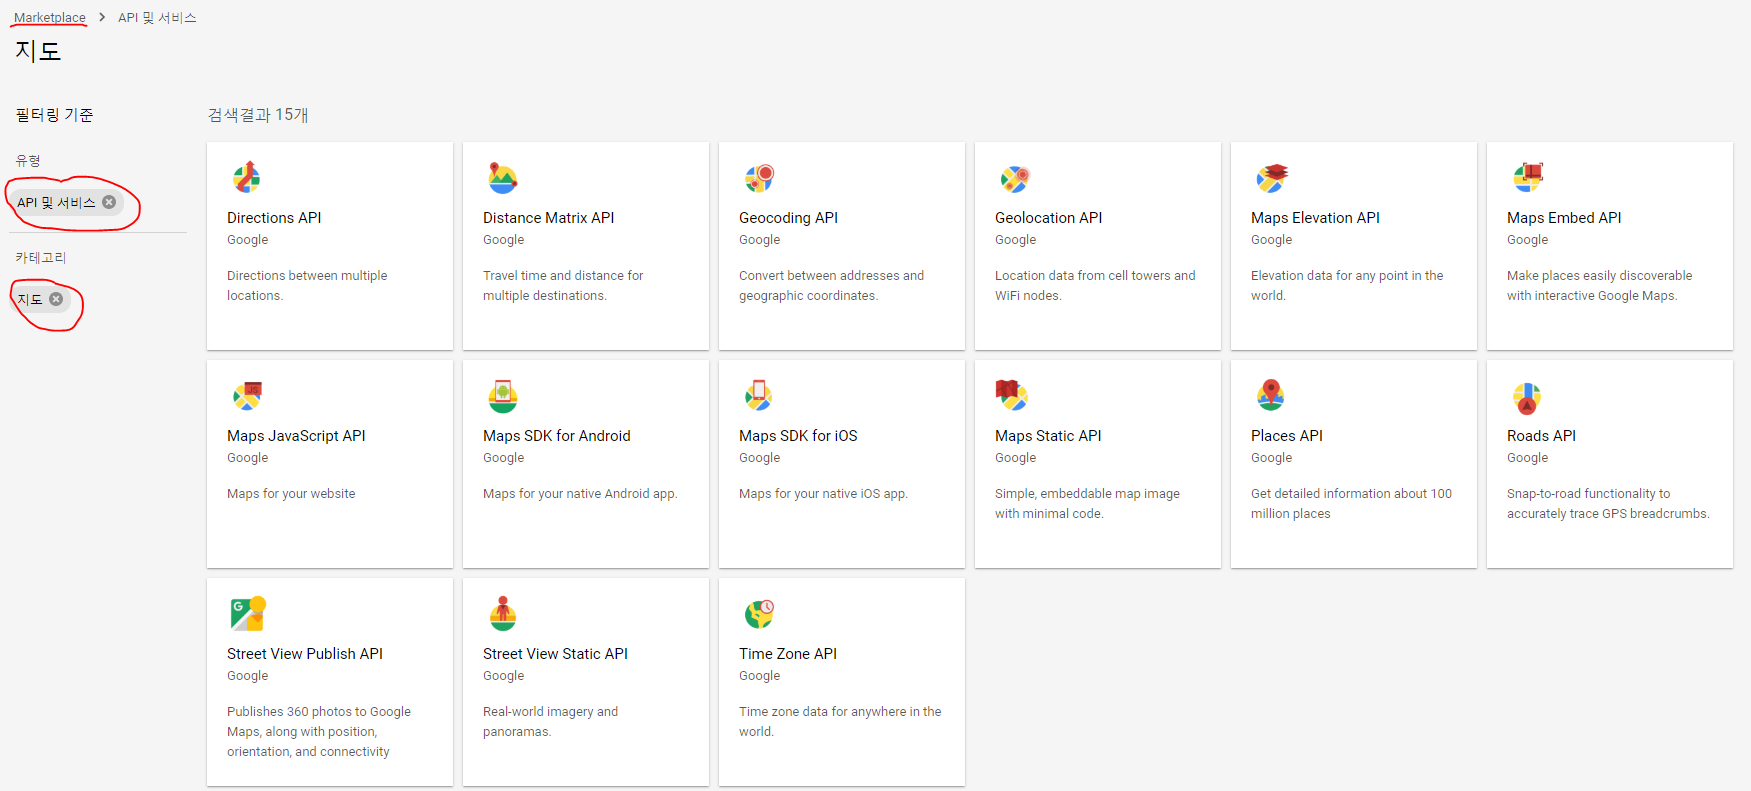
Task: Click 'Google' under Places API
Action: pos(1271,458)
